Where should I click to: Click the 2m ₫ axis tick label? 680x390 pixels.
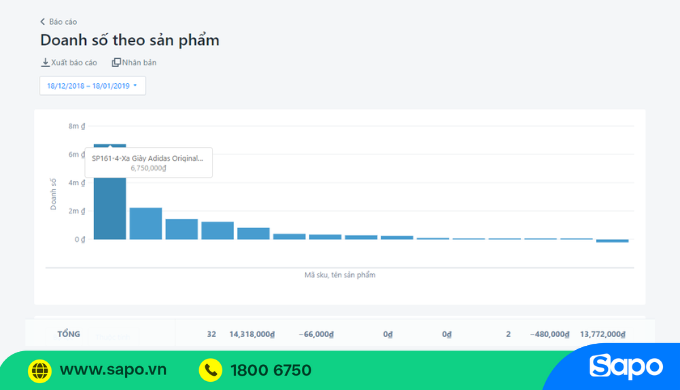pyautogui.click(x=76, y=211)
